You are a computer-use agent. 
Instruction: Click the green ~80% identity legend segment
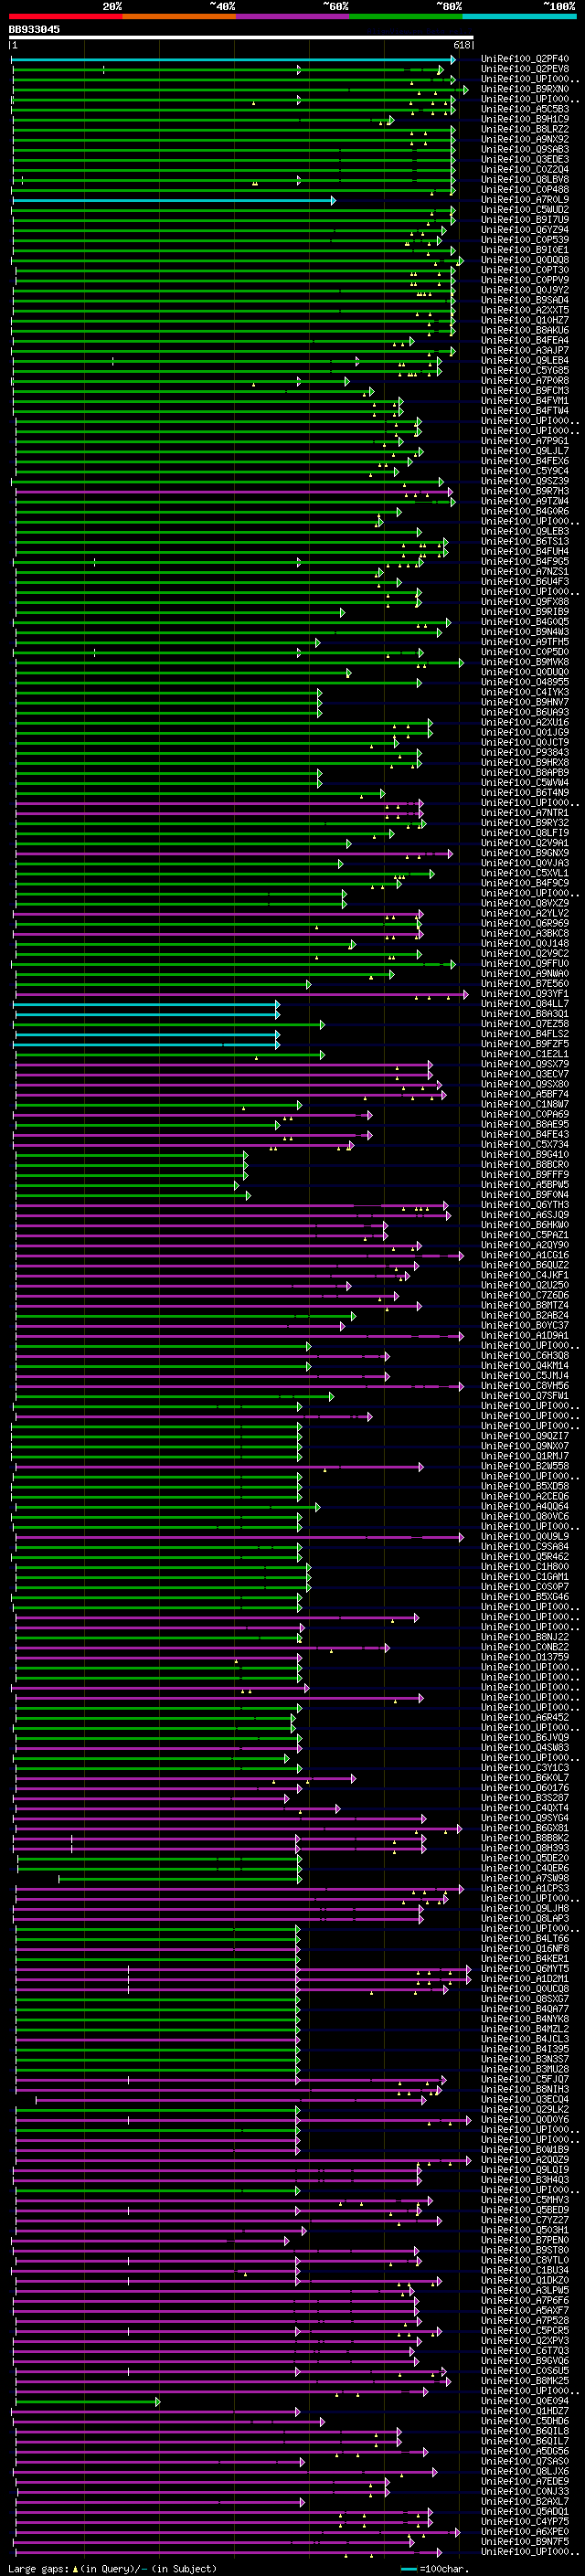click(406, 16)
